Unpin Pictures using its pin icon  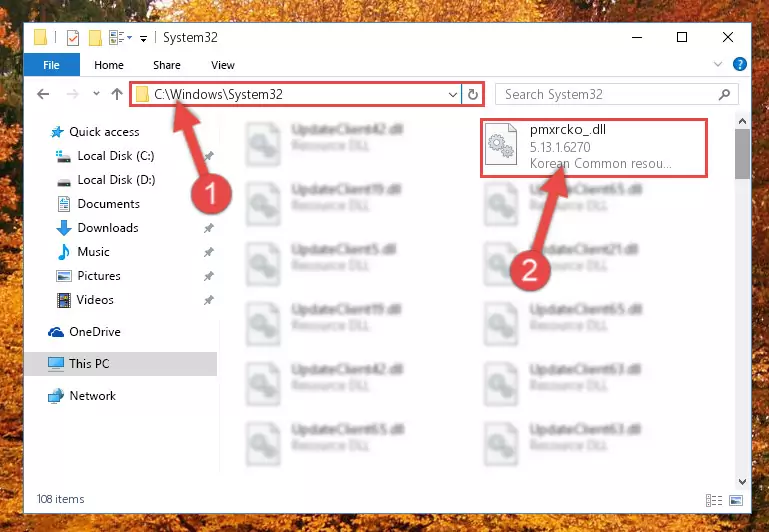(x=208, y=276)
